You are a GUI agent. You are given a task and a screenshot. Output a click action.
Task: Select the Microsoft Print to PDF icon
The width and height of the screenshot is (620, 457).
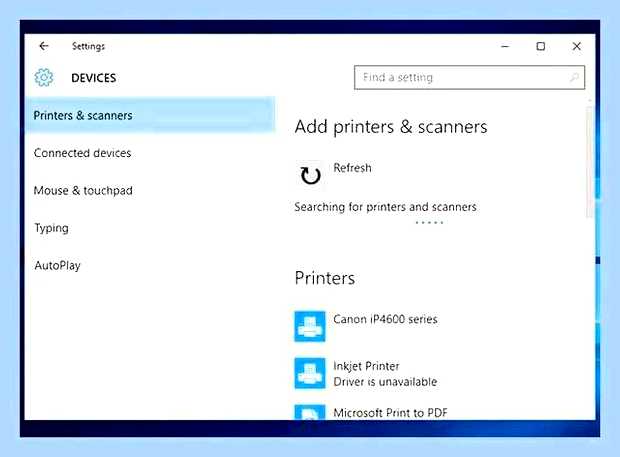tap(310, 412)
